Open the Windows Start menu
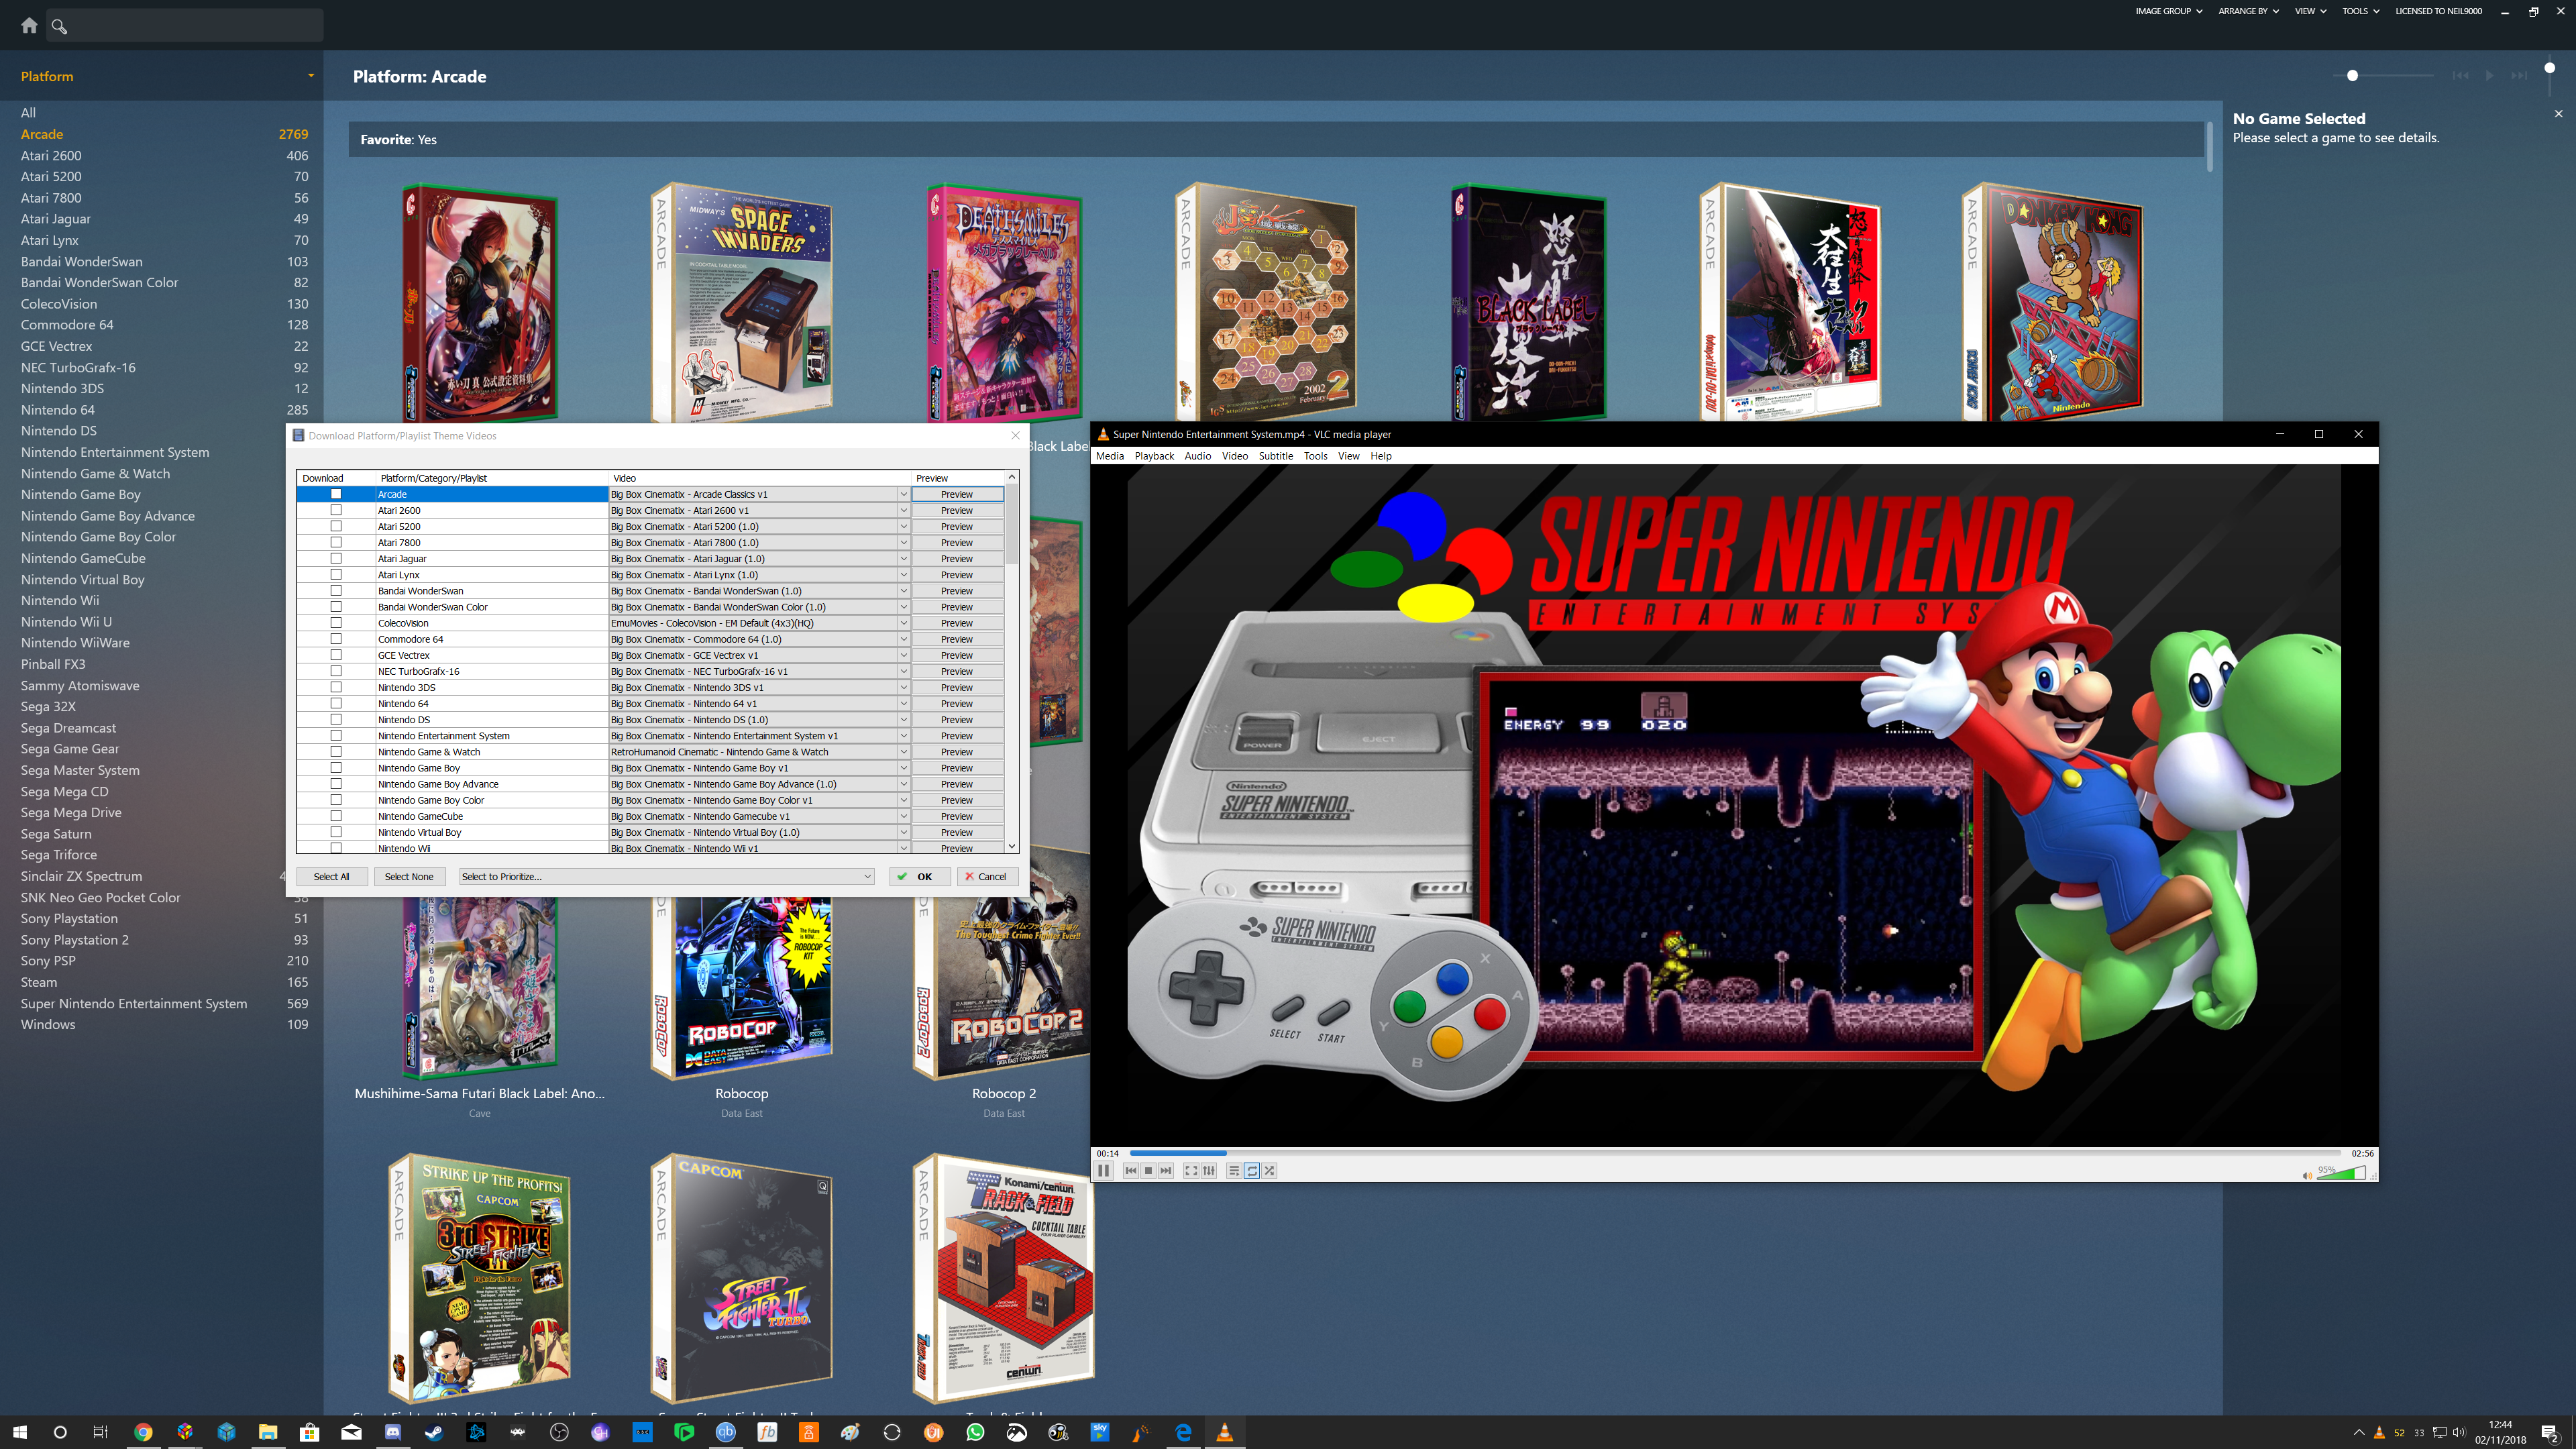 pos(19,1432)
